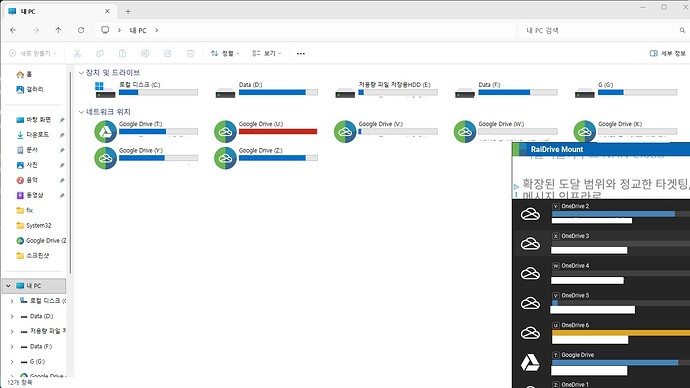
Task: Open the 스크린샷 folder in sidebar
Action: 34,256
